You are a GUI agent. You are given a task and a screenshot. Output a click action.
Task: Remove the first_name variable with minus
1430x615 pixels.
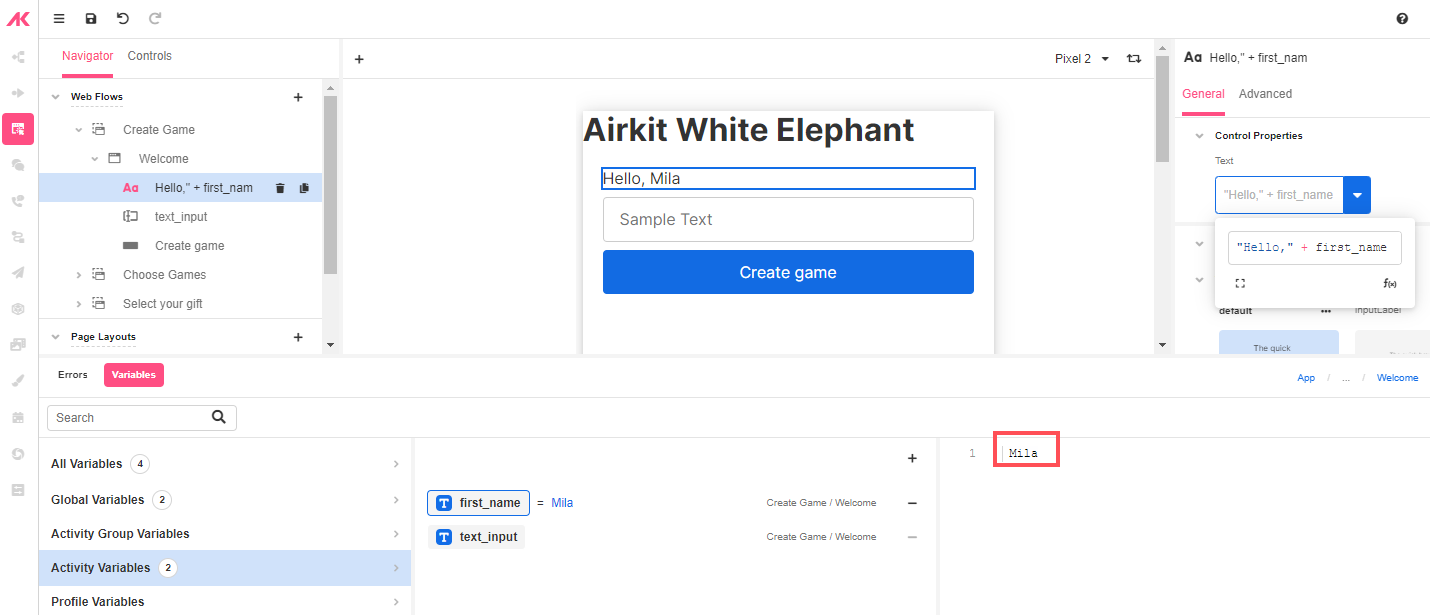coord(912,503)
